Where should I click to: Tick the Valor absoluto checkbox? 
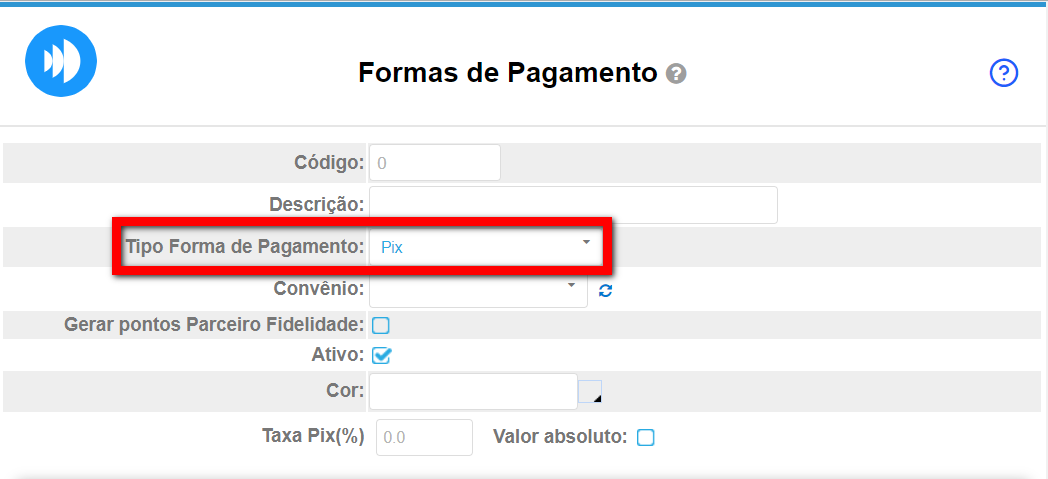click(x=646, y=437)
